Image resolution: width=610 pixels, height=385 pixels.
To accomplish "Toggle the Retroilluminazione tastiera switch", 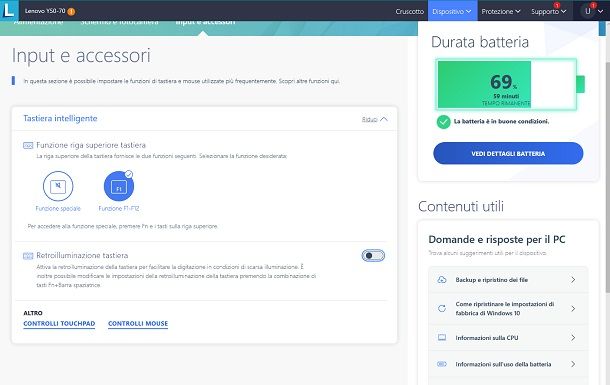I will (x=373, y=256).
